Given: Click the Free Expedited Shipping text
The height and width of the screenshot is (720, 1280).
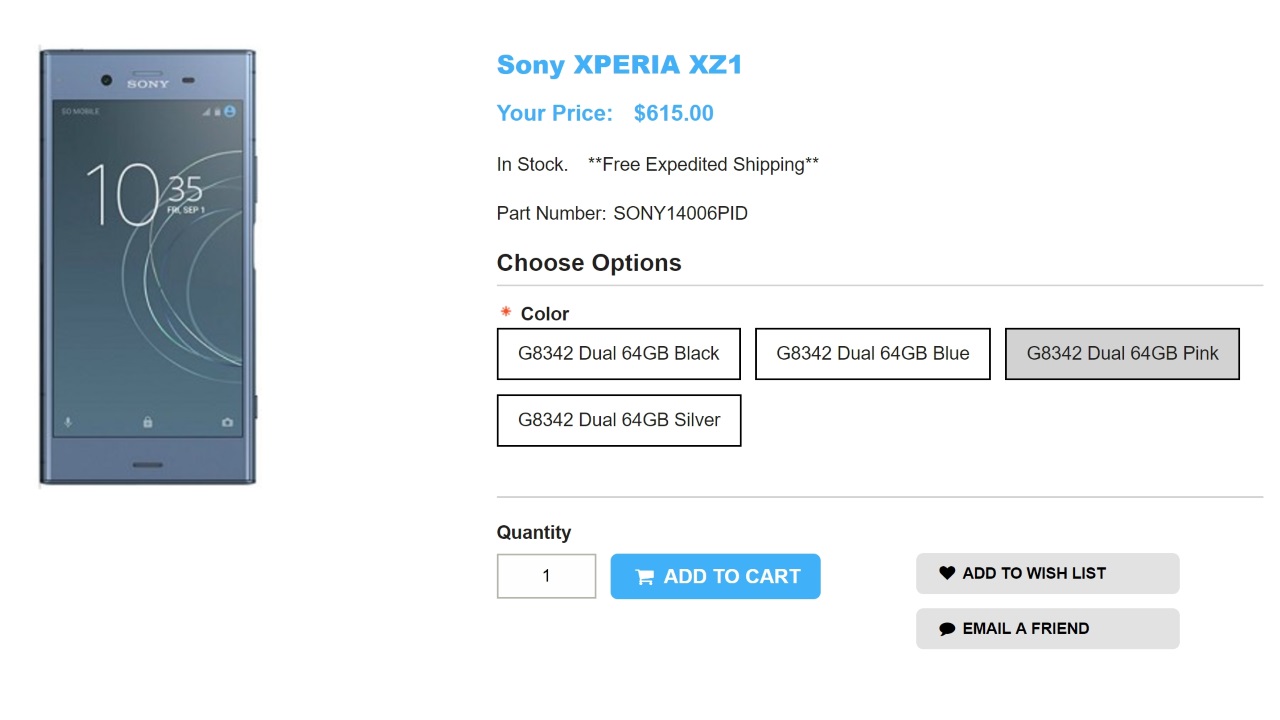Looking at the screenshot, I should (x=703, y=164).
